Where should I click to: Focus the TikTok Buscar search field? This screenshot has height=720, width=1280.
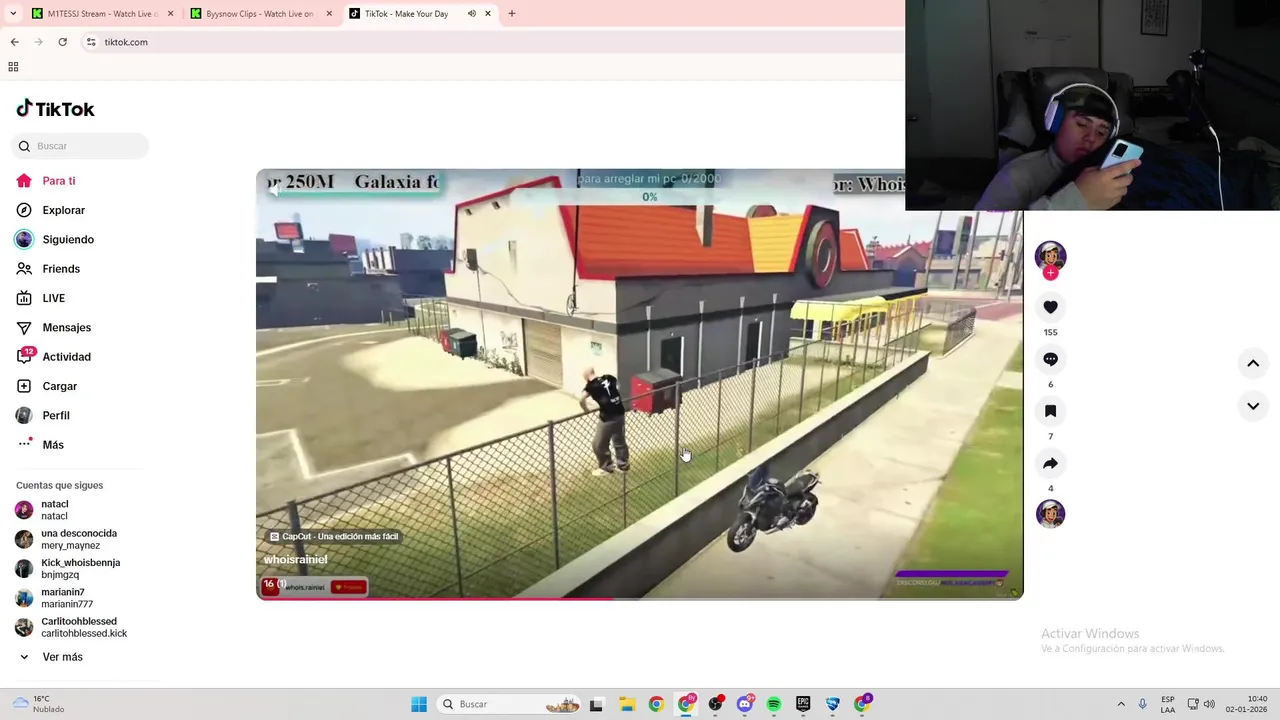tap(80, 146)
